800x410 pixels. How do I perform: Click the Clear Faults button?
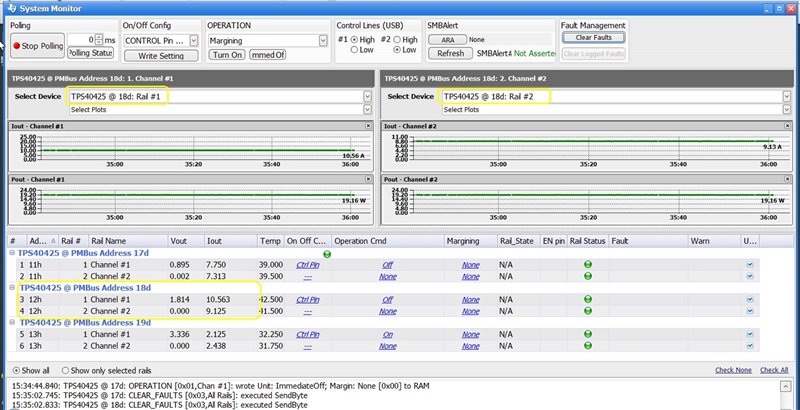click(x=593, y=37)
